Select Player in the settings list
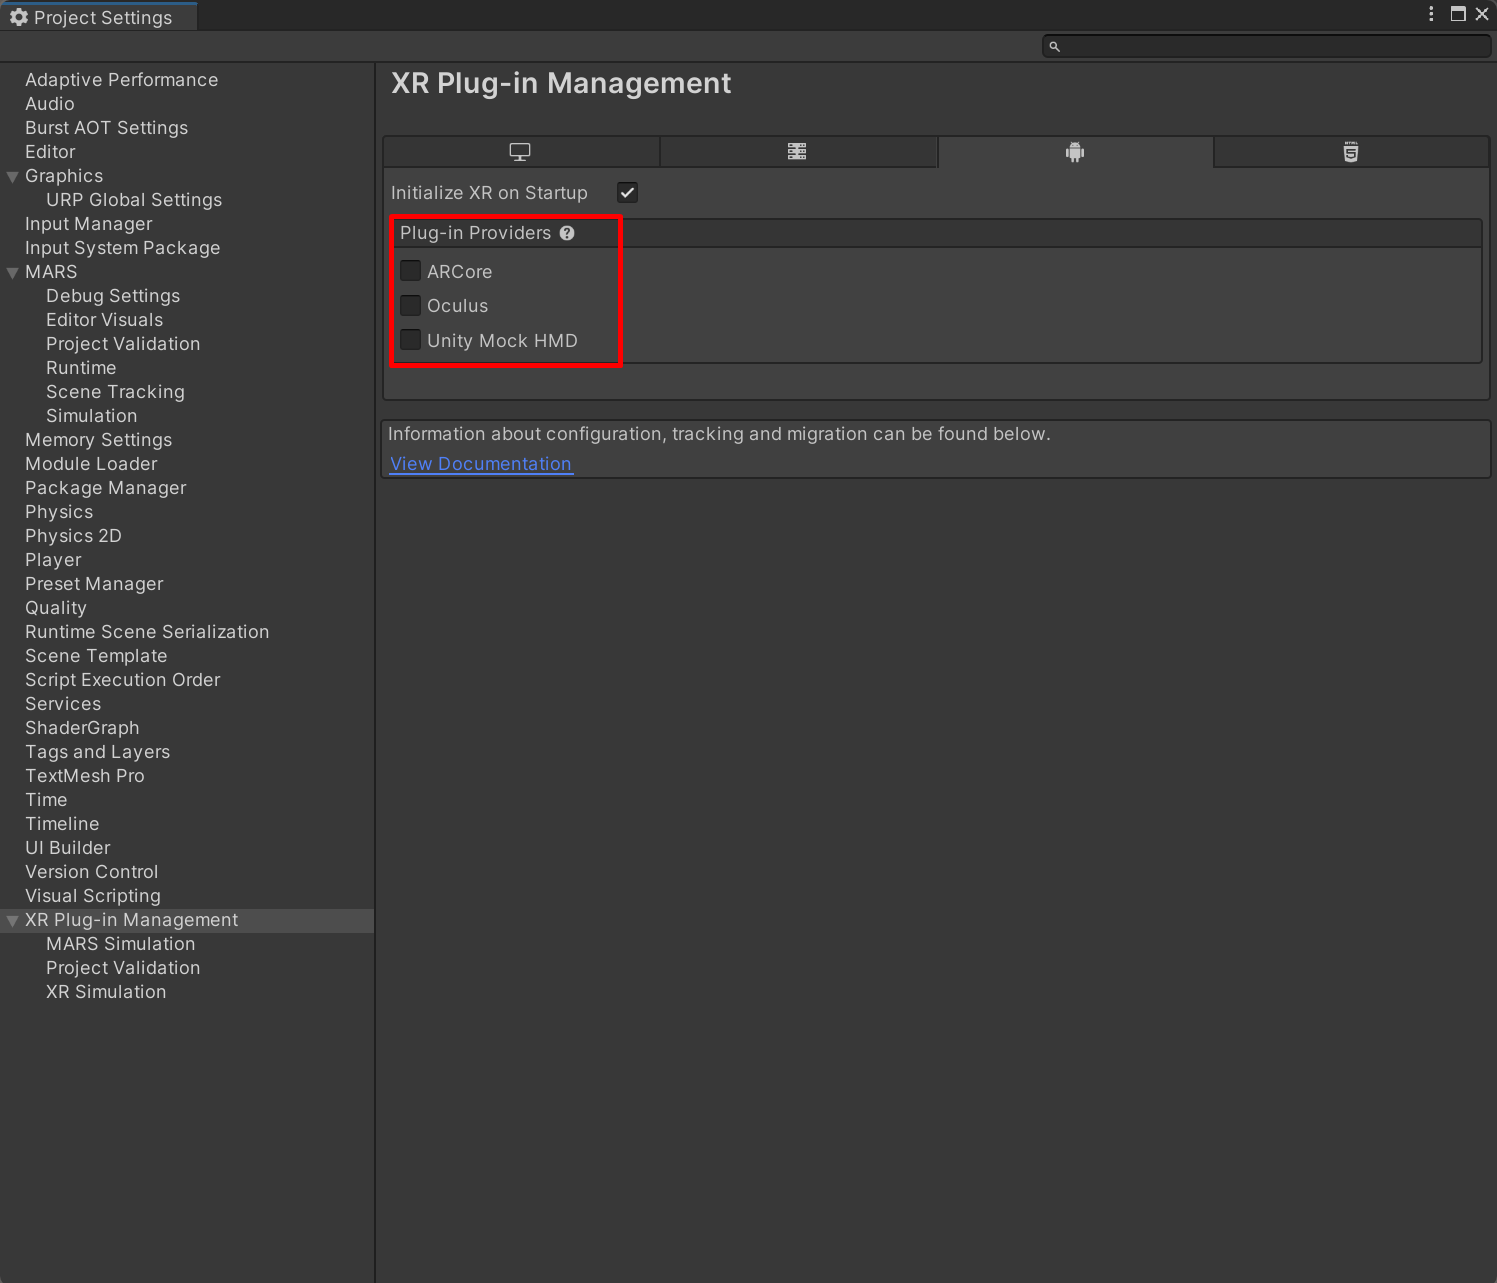This screenshot has width=1497, height=1283. 53,560
